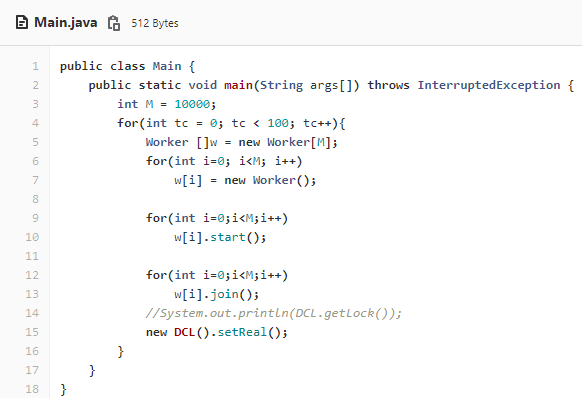Click the red DCL class name on line 15
The image size is (582, 398).
[185, 332]
